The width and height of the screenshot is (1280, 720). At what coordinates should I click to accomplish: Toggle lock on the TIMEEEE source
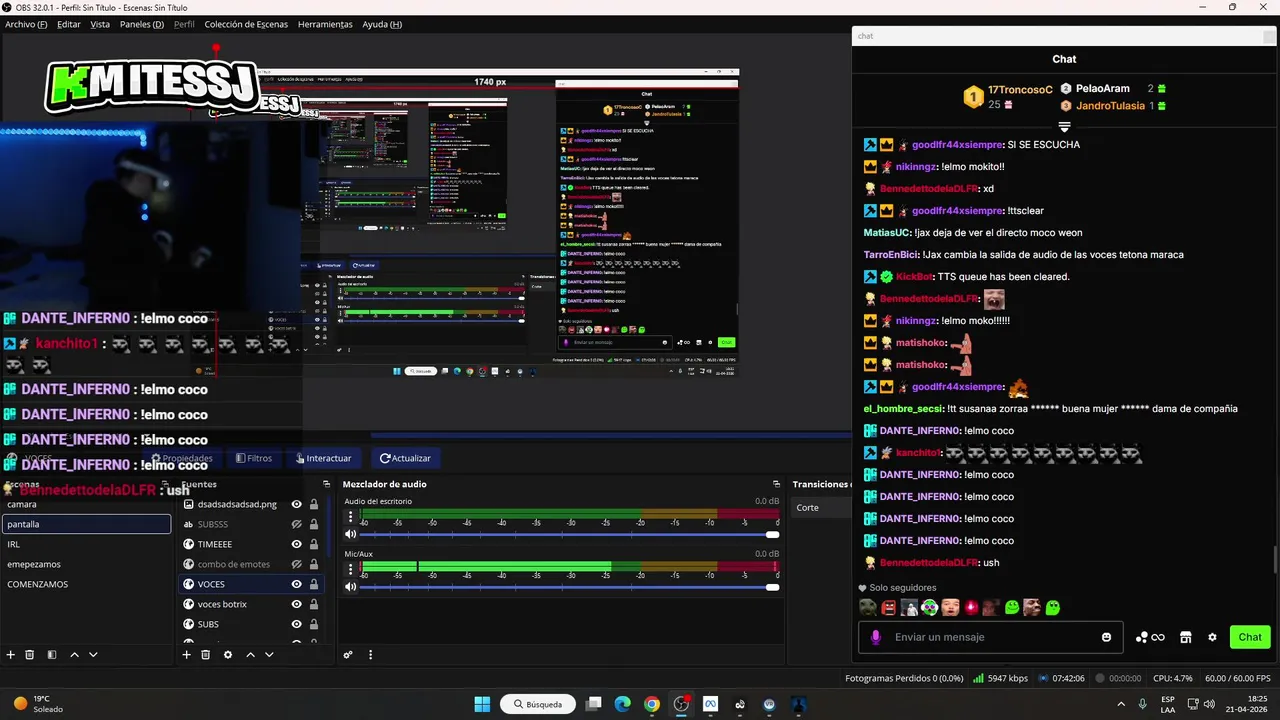click(x=314, y=544)
